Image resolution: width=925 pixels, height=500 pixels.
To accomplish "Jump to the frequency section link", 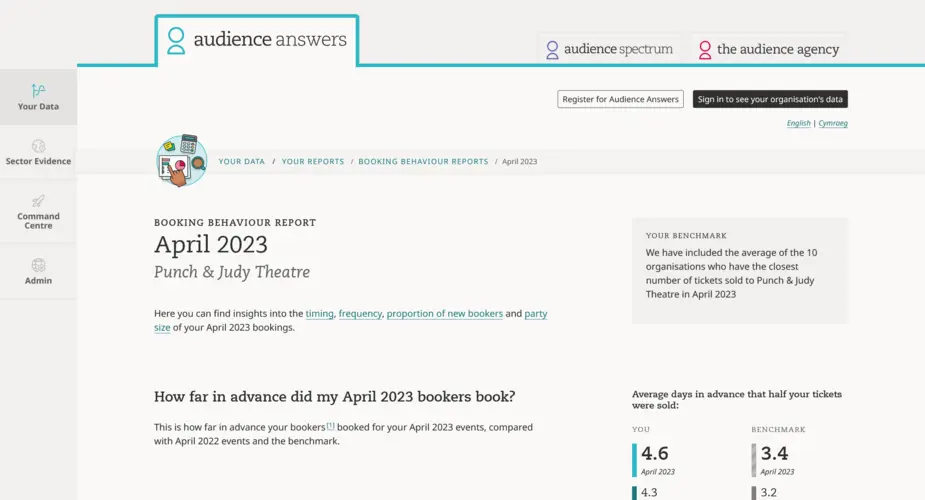I will pyautogui.click(x=360, y=314).
